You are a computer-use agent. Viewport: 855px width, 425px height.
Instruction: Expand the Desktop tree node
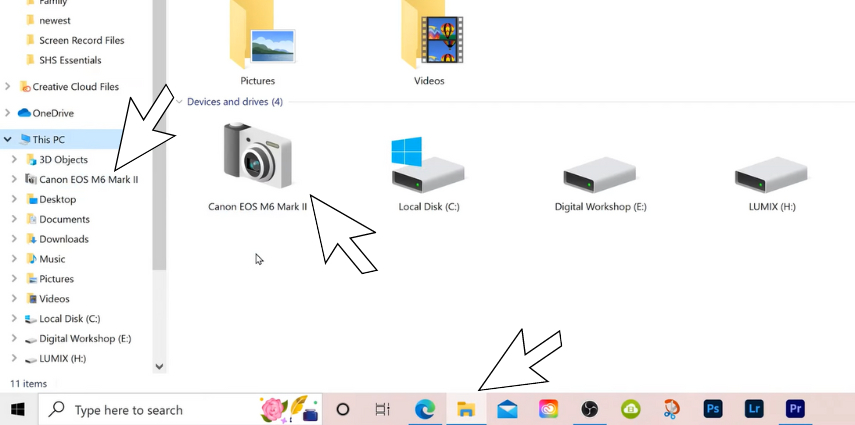15,199
